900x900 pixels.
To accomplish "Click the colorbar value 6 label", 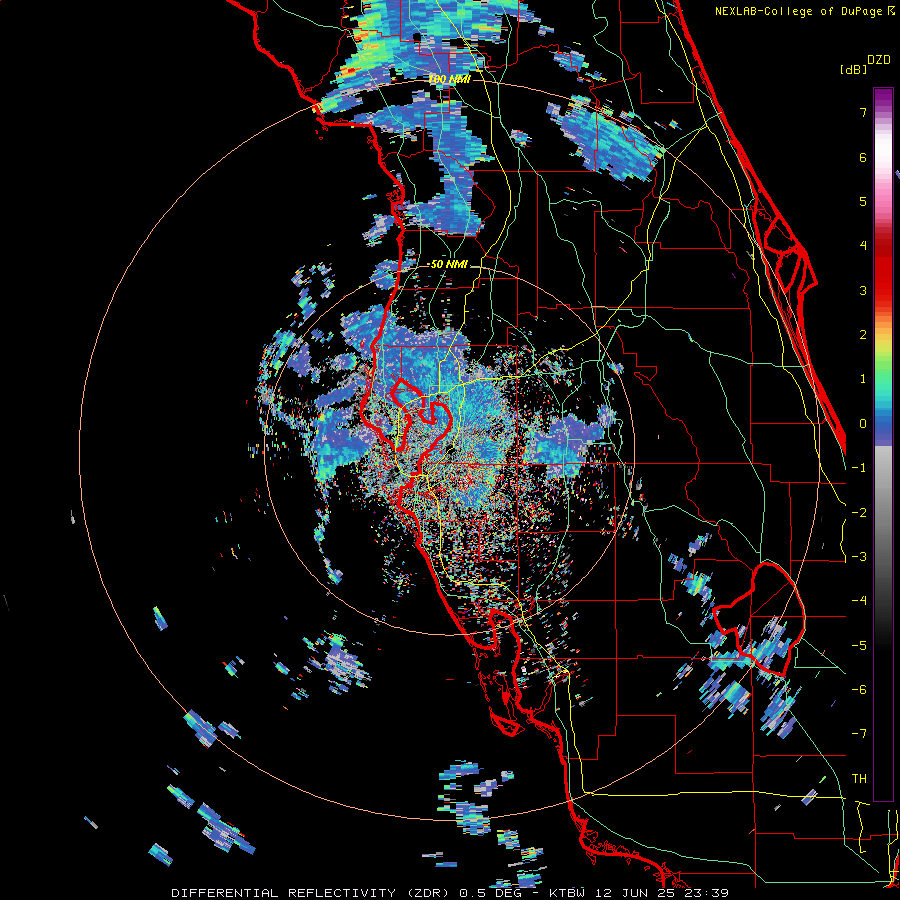I will coord(863,157).
